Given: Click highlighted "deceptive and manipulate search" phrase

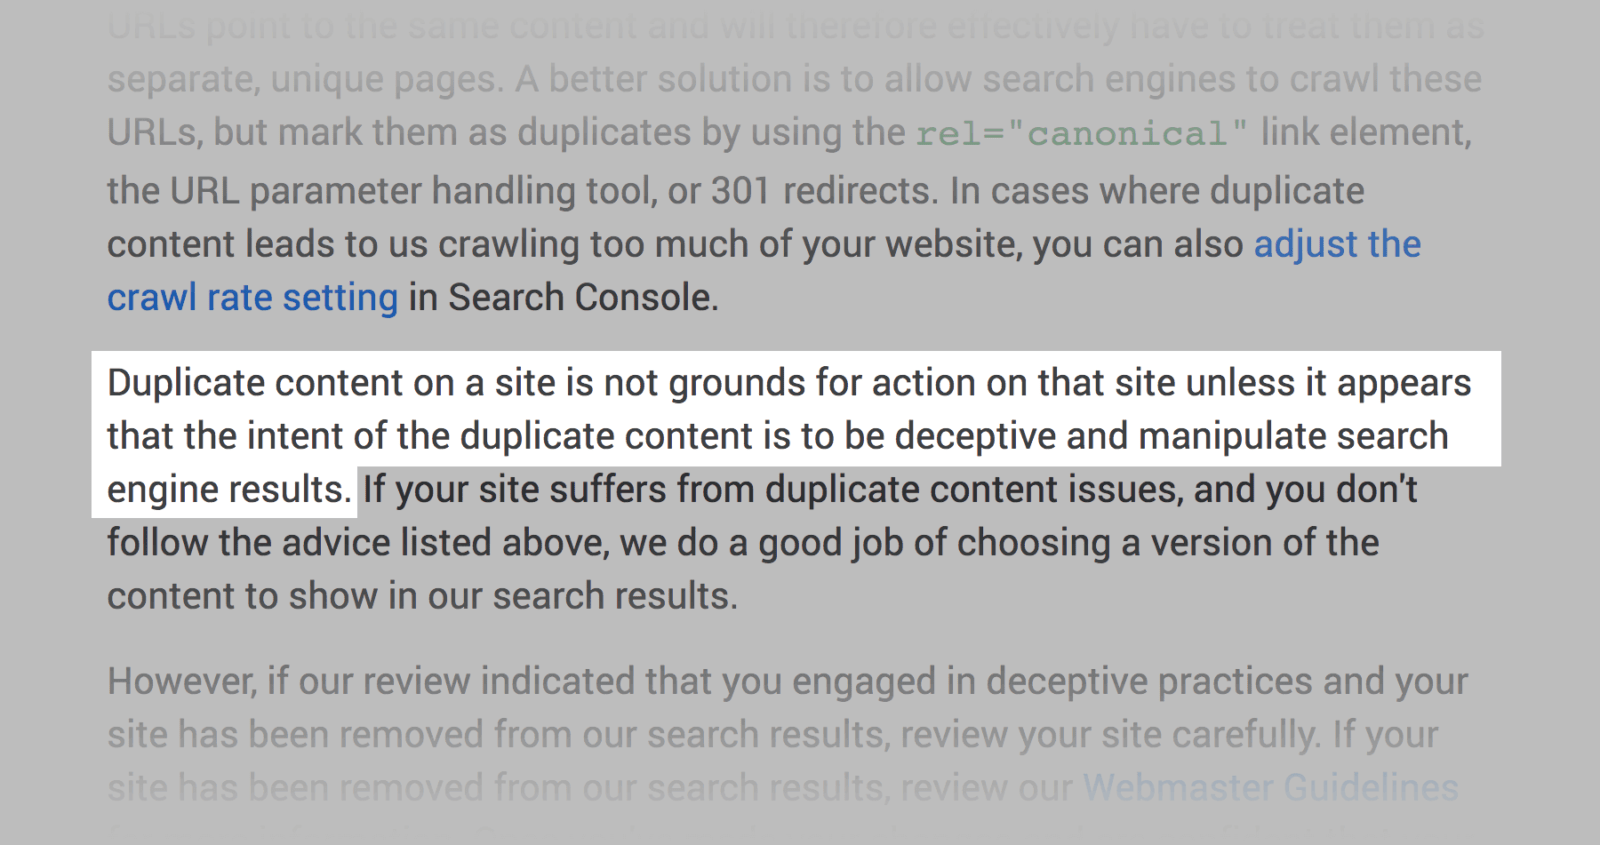Looking at the screenshot, I should tap(1171, 436).
